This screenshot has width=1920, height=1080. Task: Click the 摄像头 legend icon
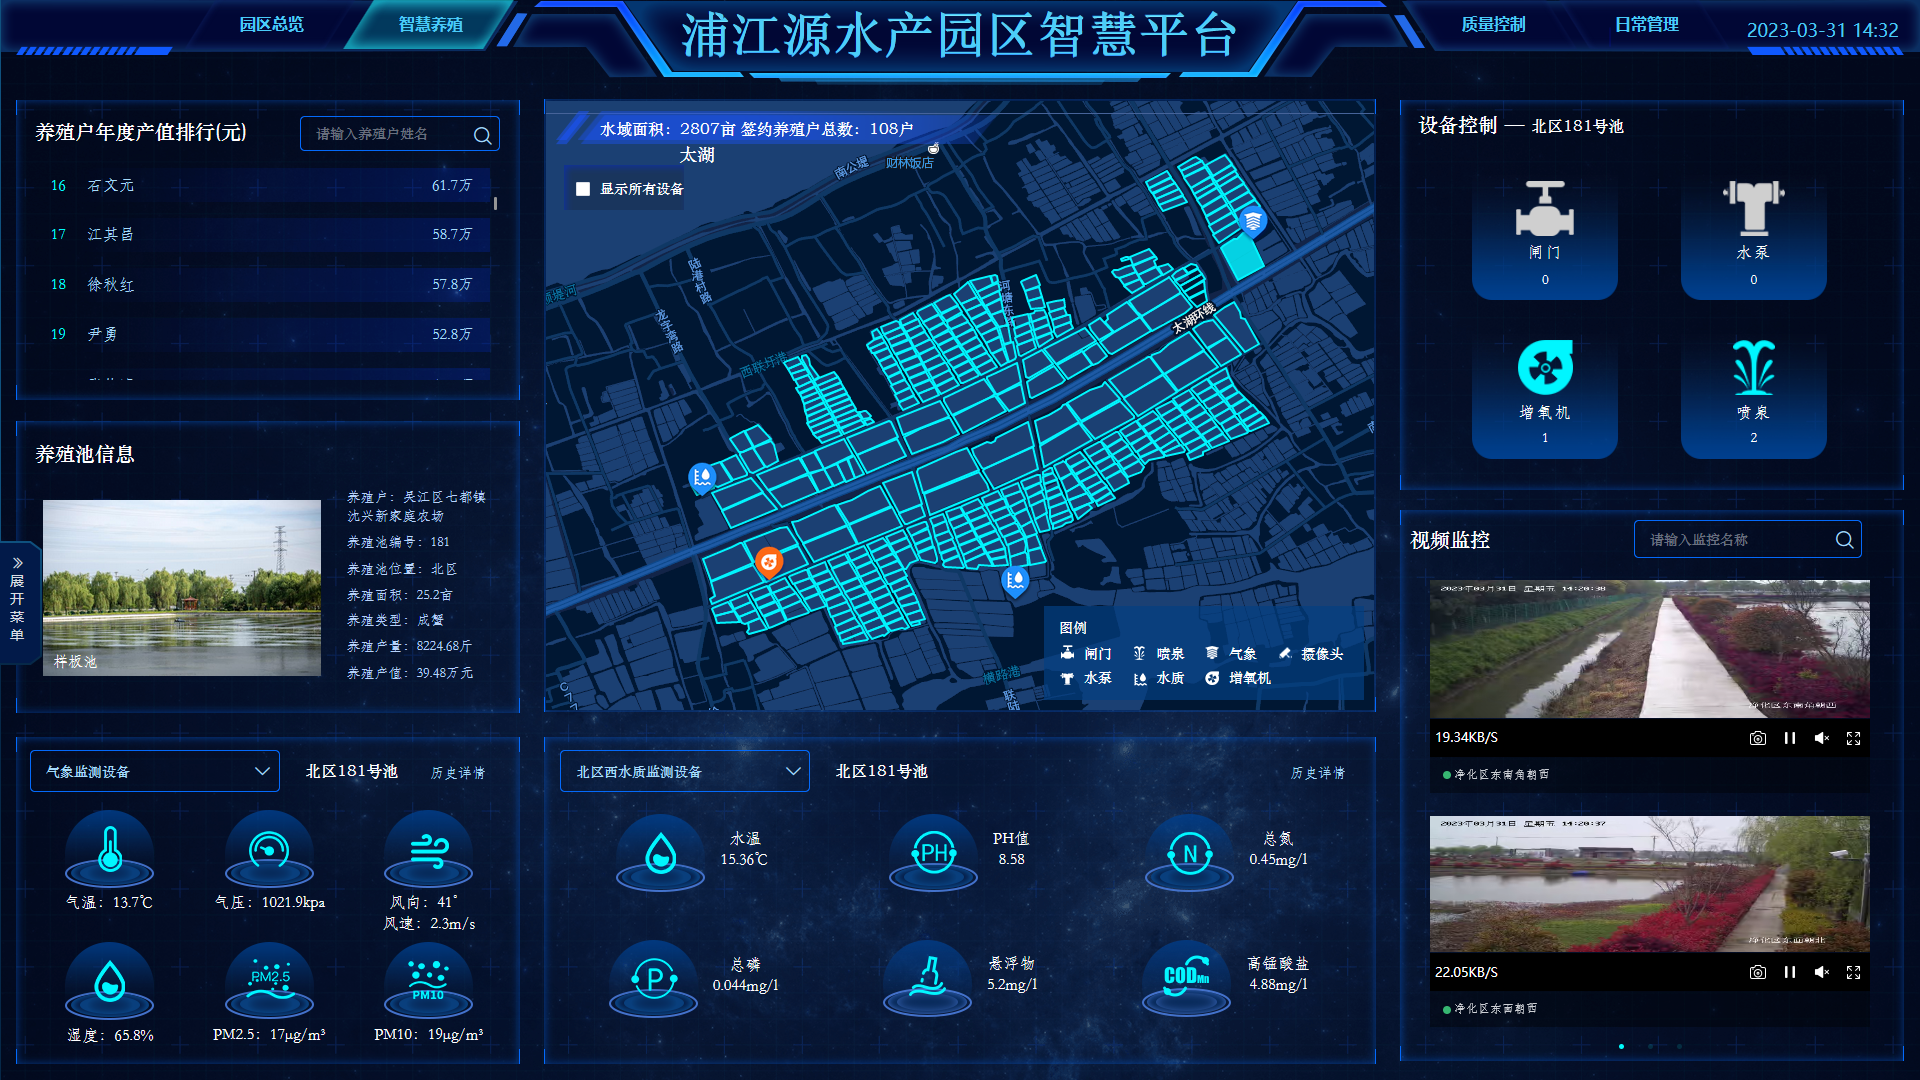point(1285,653)
